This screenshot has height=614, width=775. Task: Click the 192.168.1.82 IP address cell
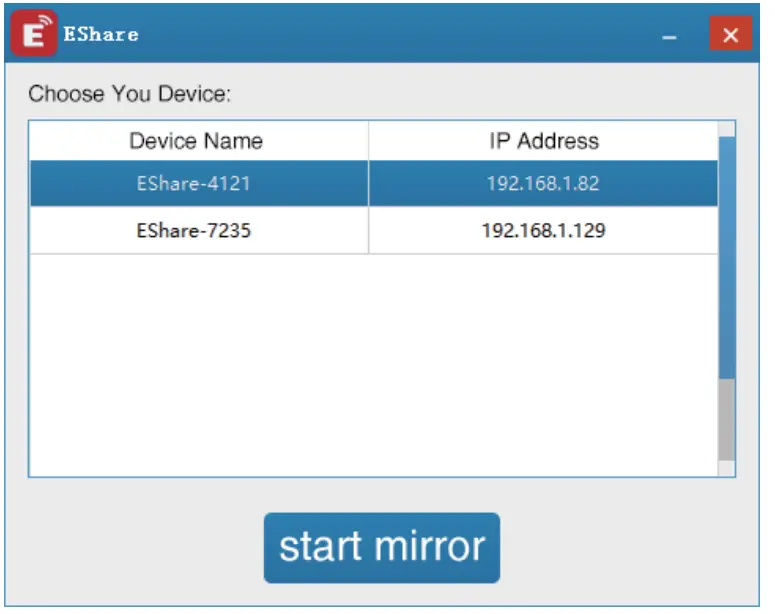[x=543, y=184]
